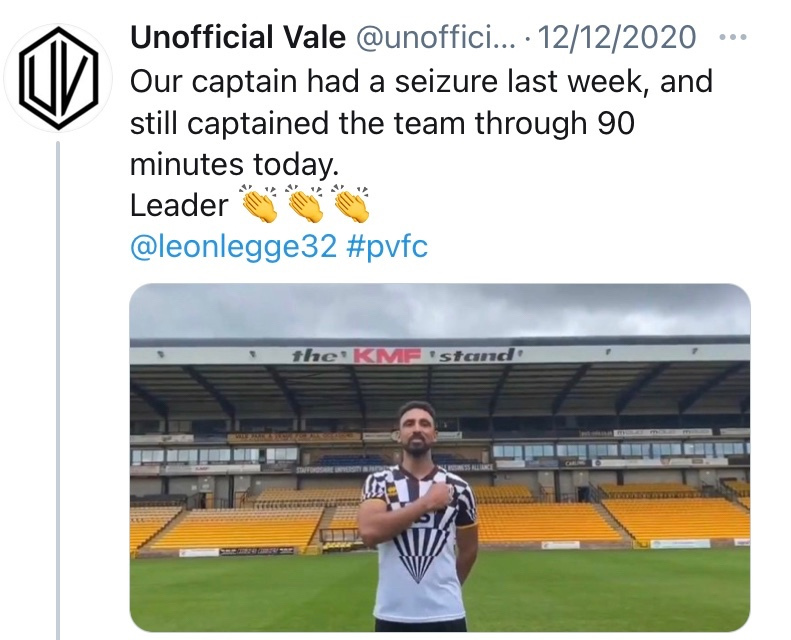This screenshot has height=640, width=791.
Task: Open the three-dot more options menu
Action: coord(733,38)
